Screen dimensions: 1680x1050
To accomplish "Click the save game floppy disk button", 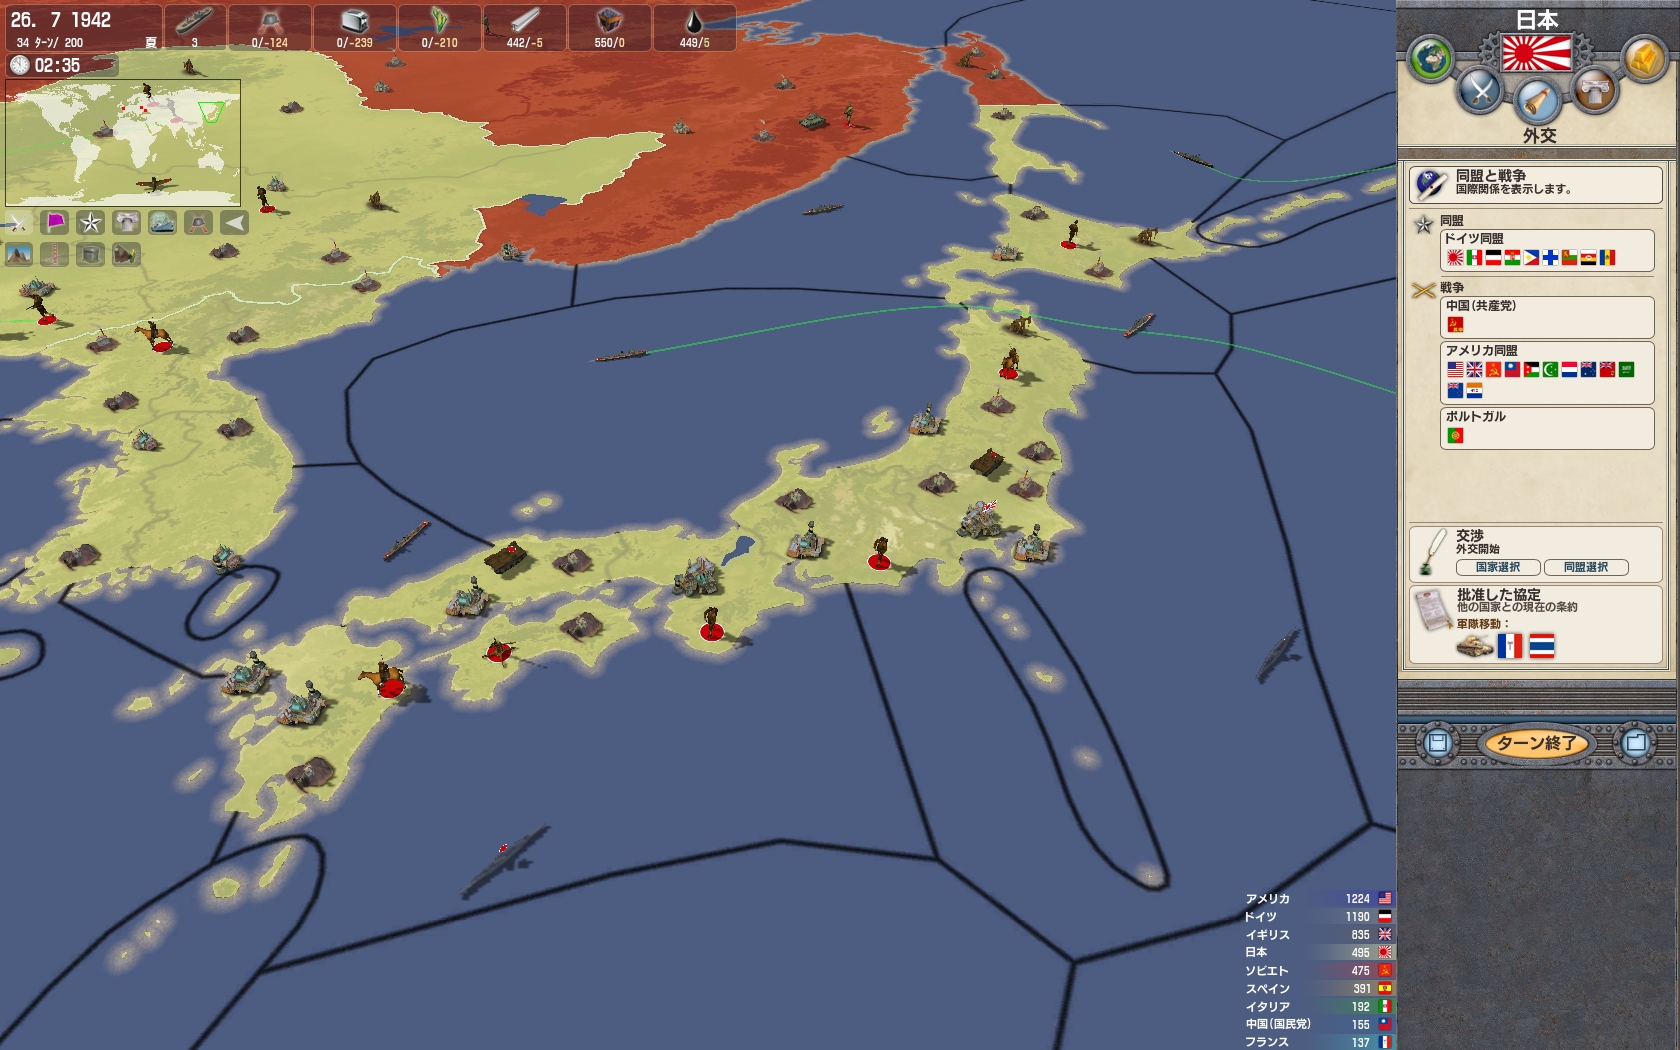I will [x=1438, y=743].
